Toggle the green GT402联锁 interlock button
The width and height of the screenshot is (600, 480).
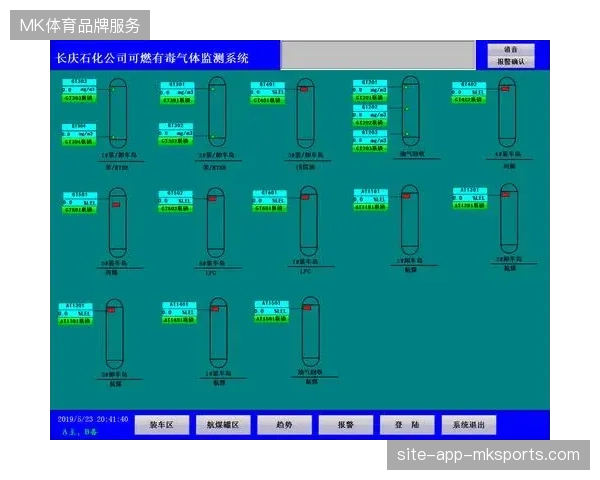pos(469,100)
